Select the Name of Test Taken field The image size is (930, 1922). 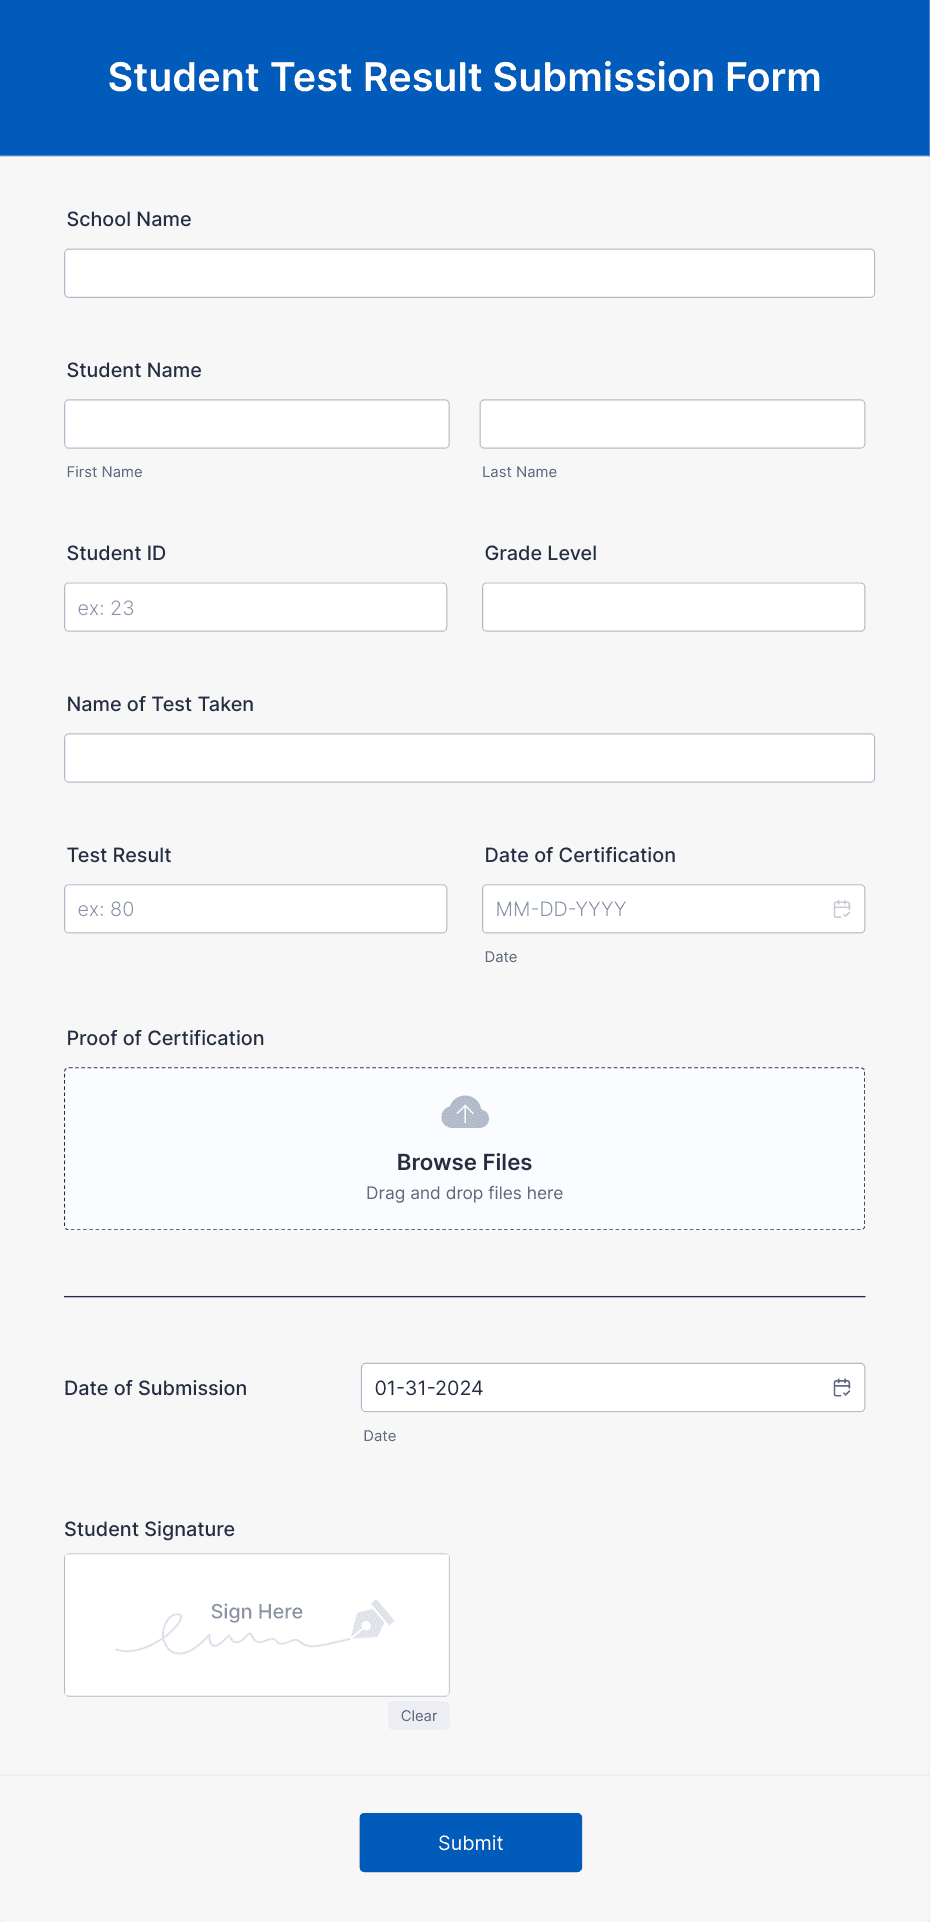click(469, 757)
